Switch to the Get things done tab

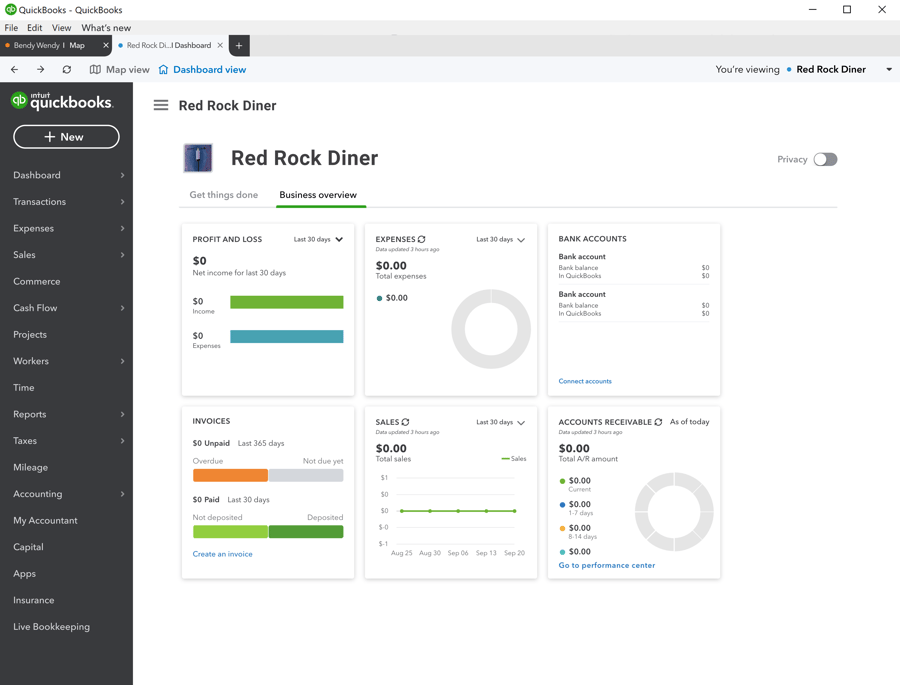[223, 194]
